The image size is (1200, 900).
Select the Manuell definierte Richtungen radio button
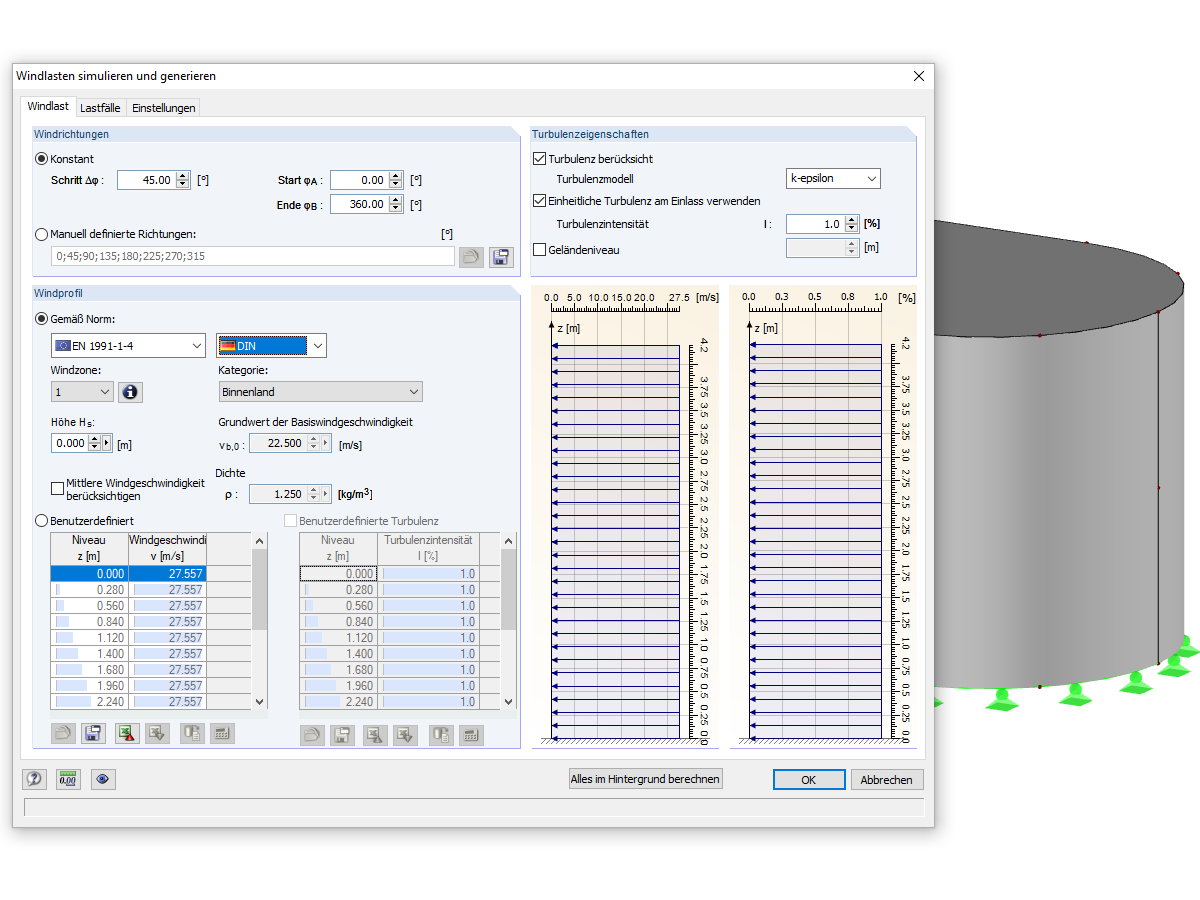(x=41, y=233)
